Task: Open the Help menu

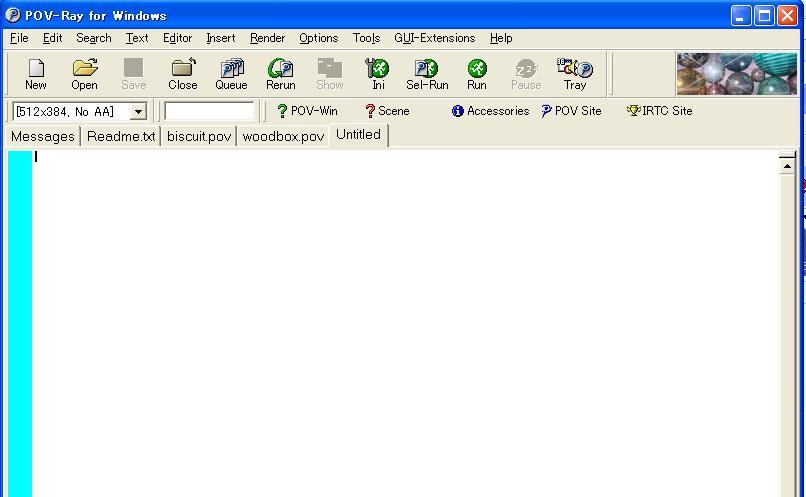Action: click(x=501, y=38)
